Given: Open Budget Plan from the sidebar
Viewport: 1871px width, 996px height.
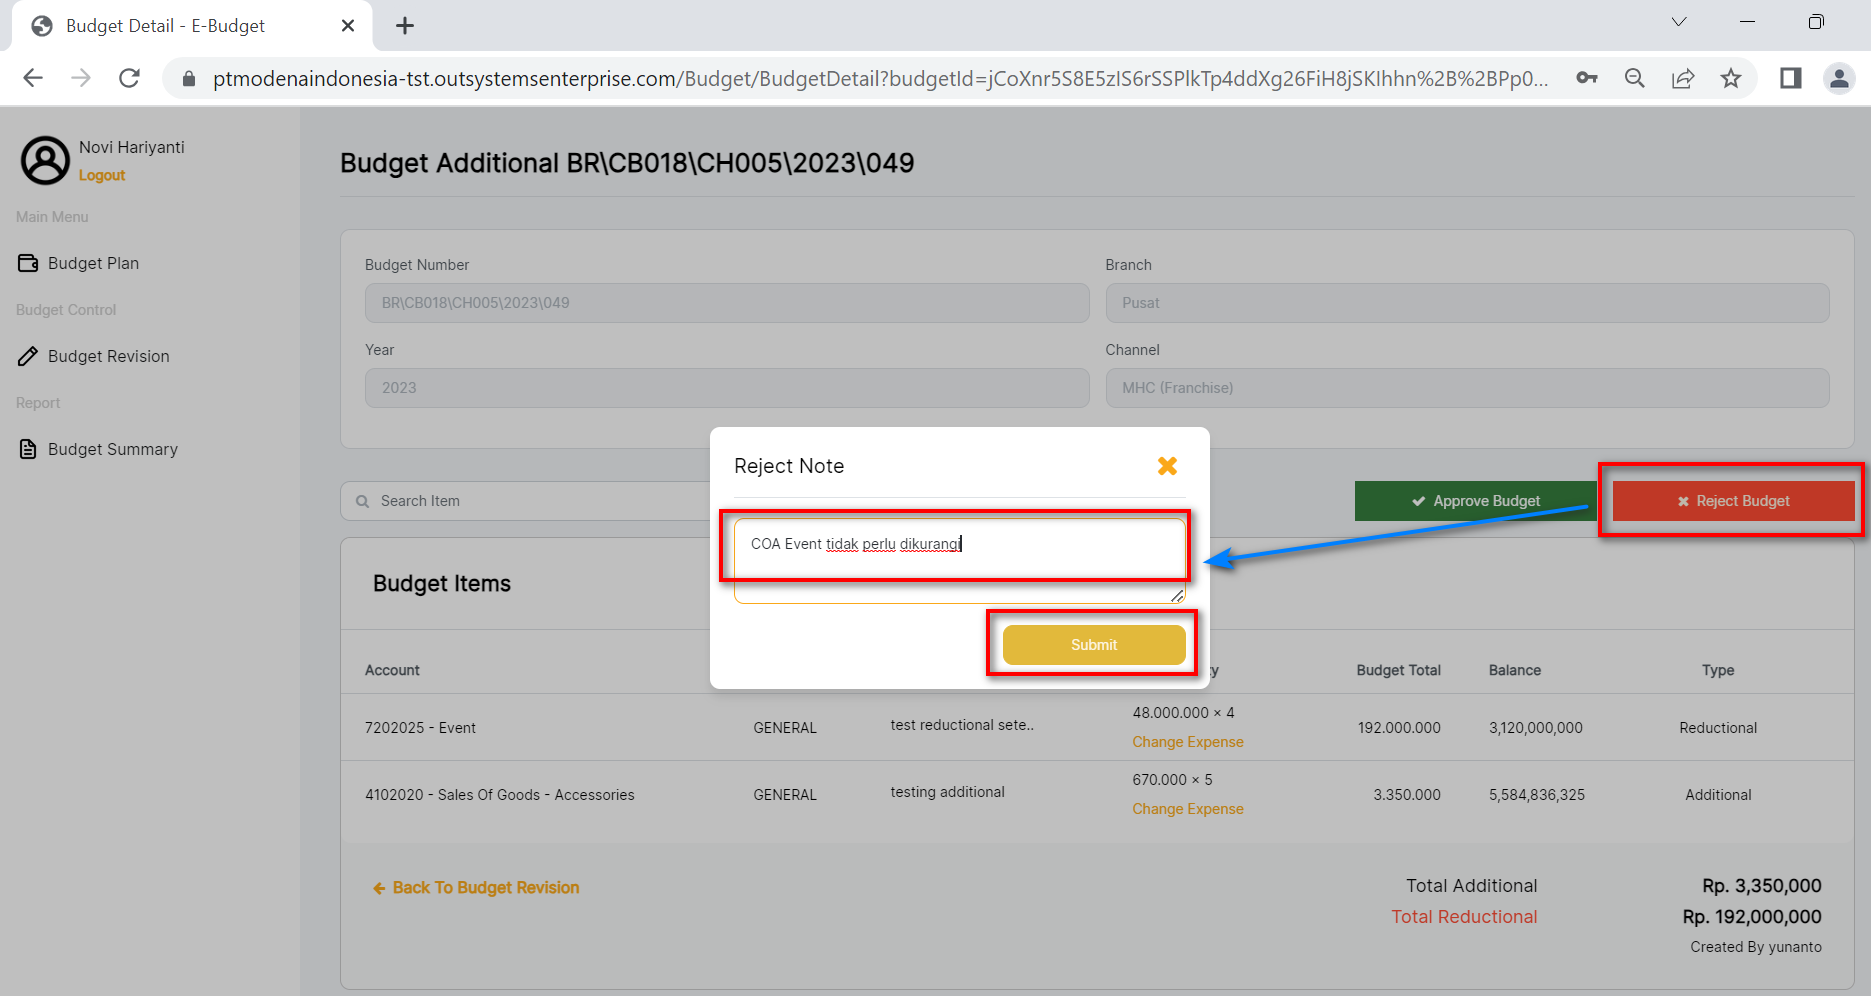Looking at the screenshot, I should (x=93, y=263).
